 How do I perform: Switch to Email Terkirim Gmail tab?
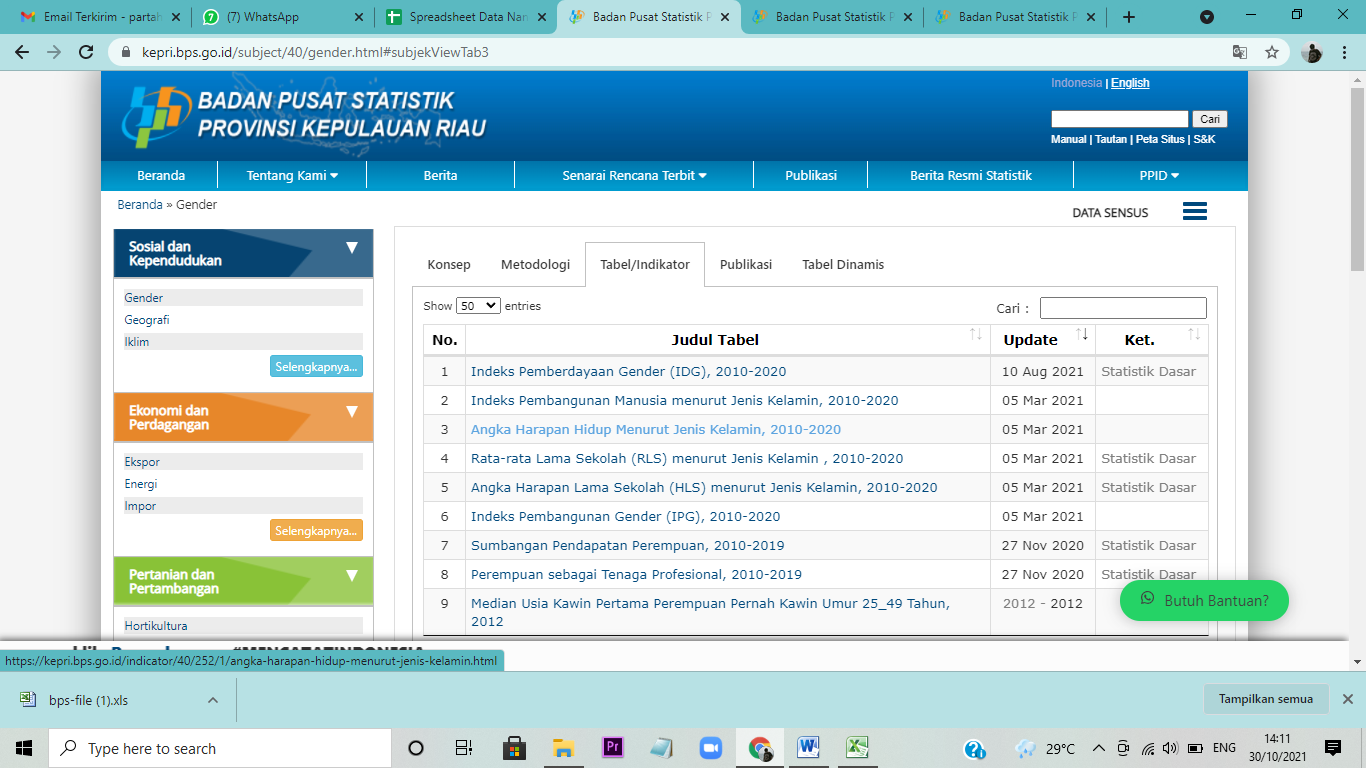coord(100,17)
